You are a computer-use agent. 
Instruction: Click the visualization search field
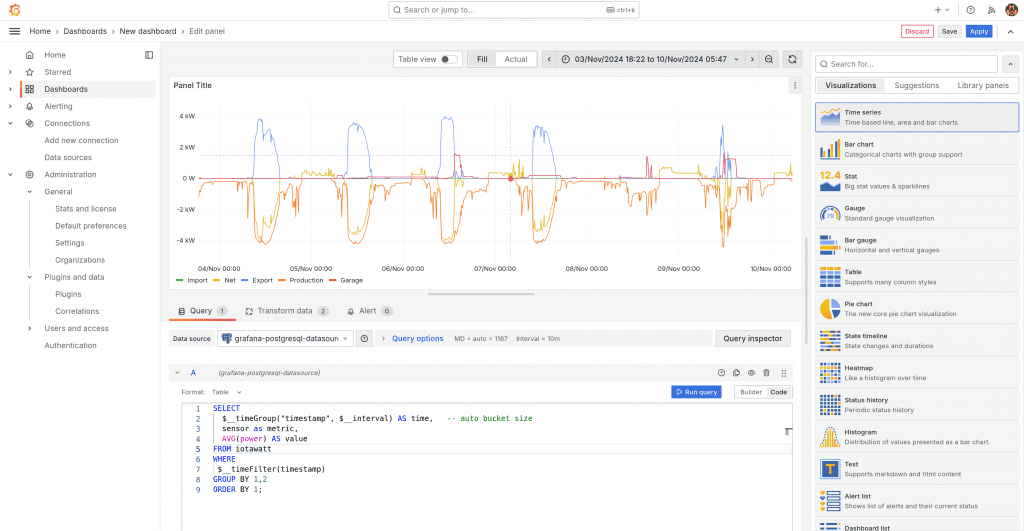(x=905, y=64)
